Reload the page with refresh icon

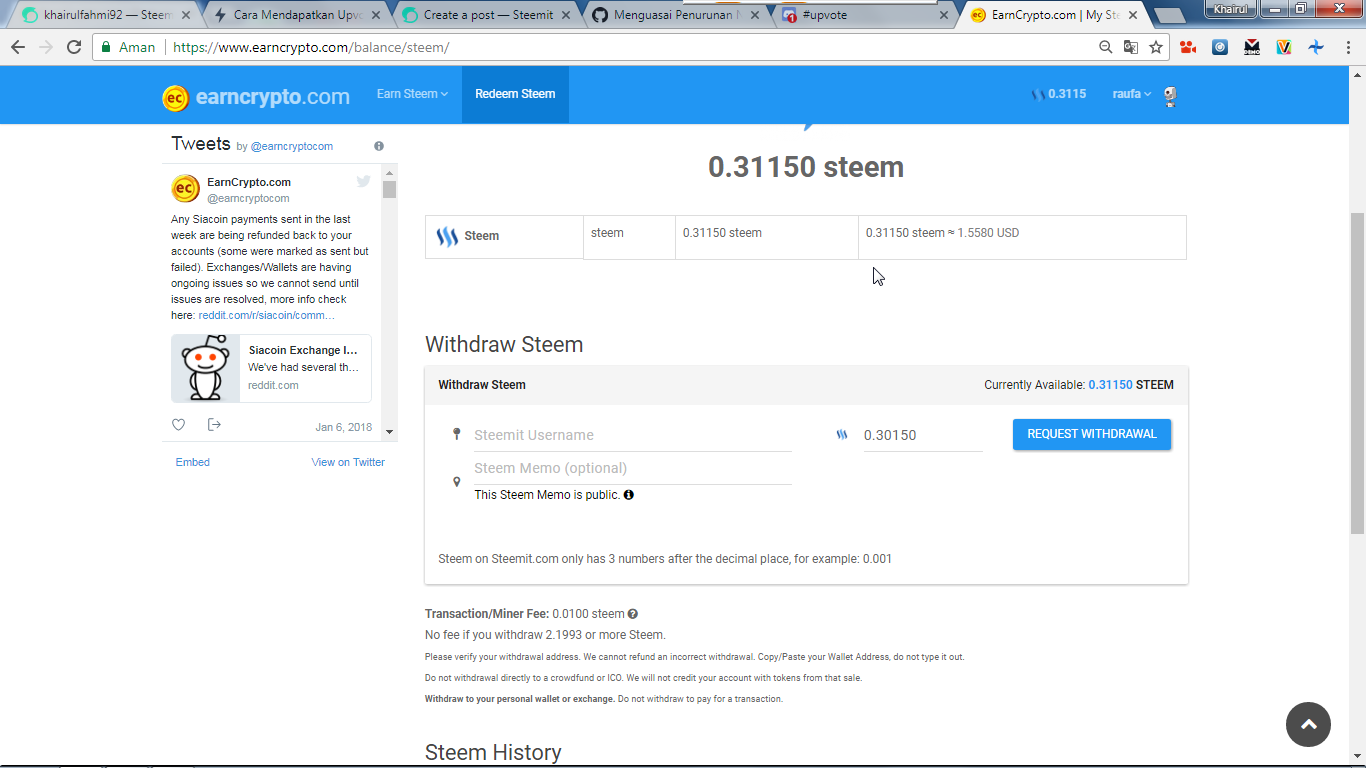74,47
